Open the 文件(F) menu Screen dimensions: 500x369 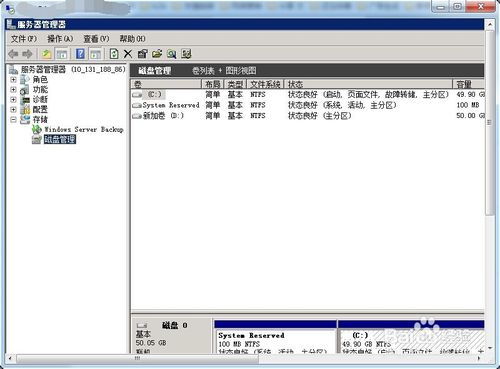point(24,39)
